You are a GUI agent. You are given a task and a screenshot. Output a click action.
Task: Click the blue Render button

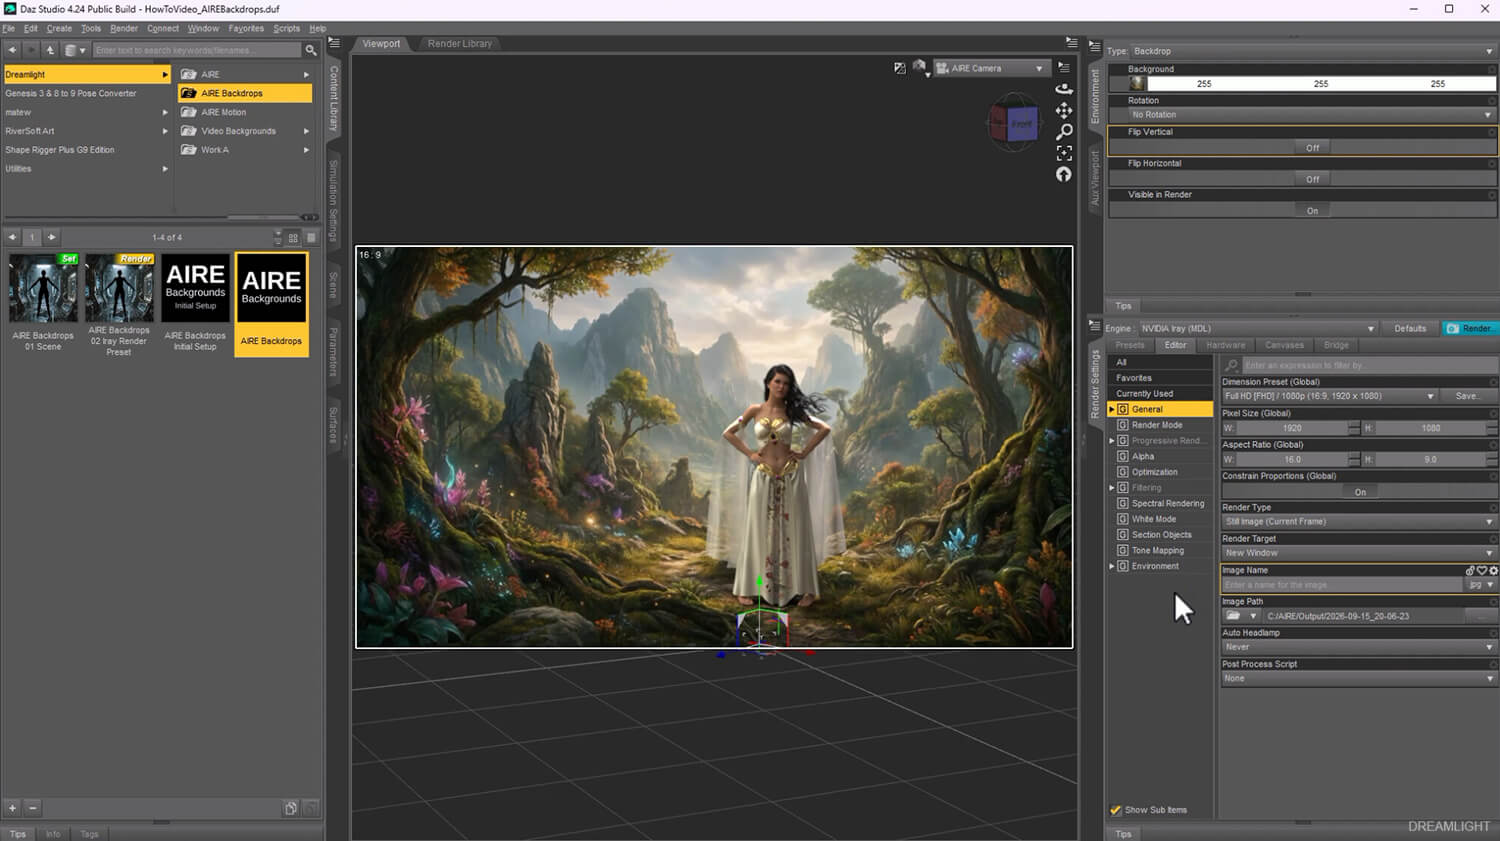pos(1471,328)
